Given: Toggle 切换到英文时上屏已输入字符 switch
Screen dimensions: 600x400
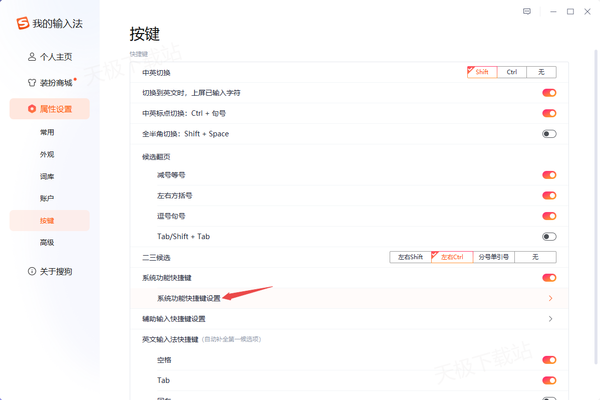Looking at the screenshot, I should (x=549, y=93).
